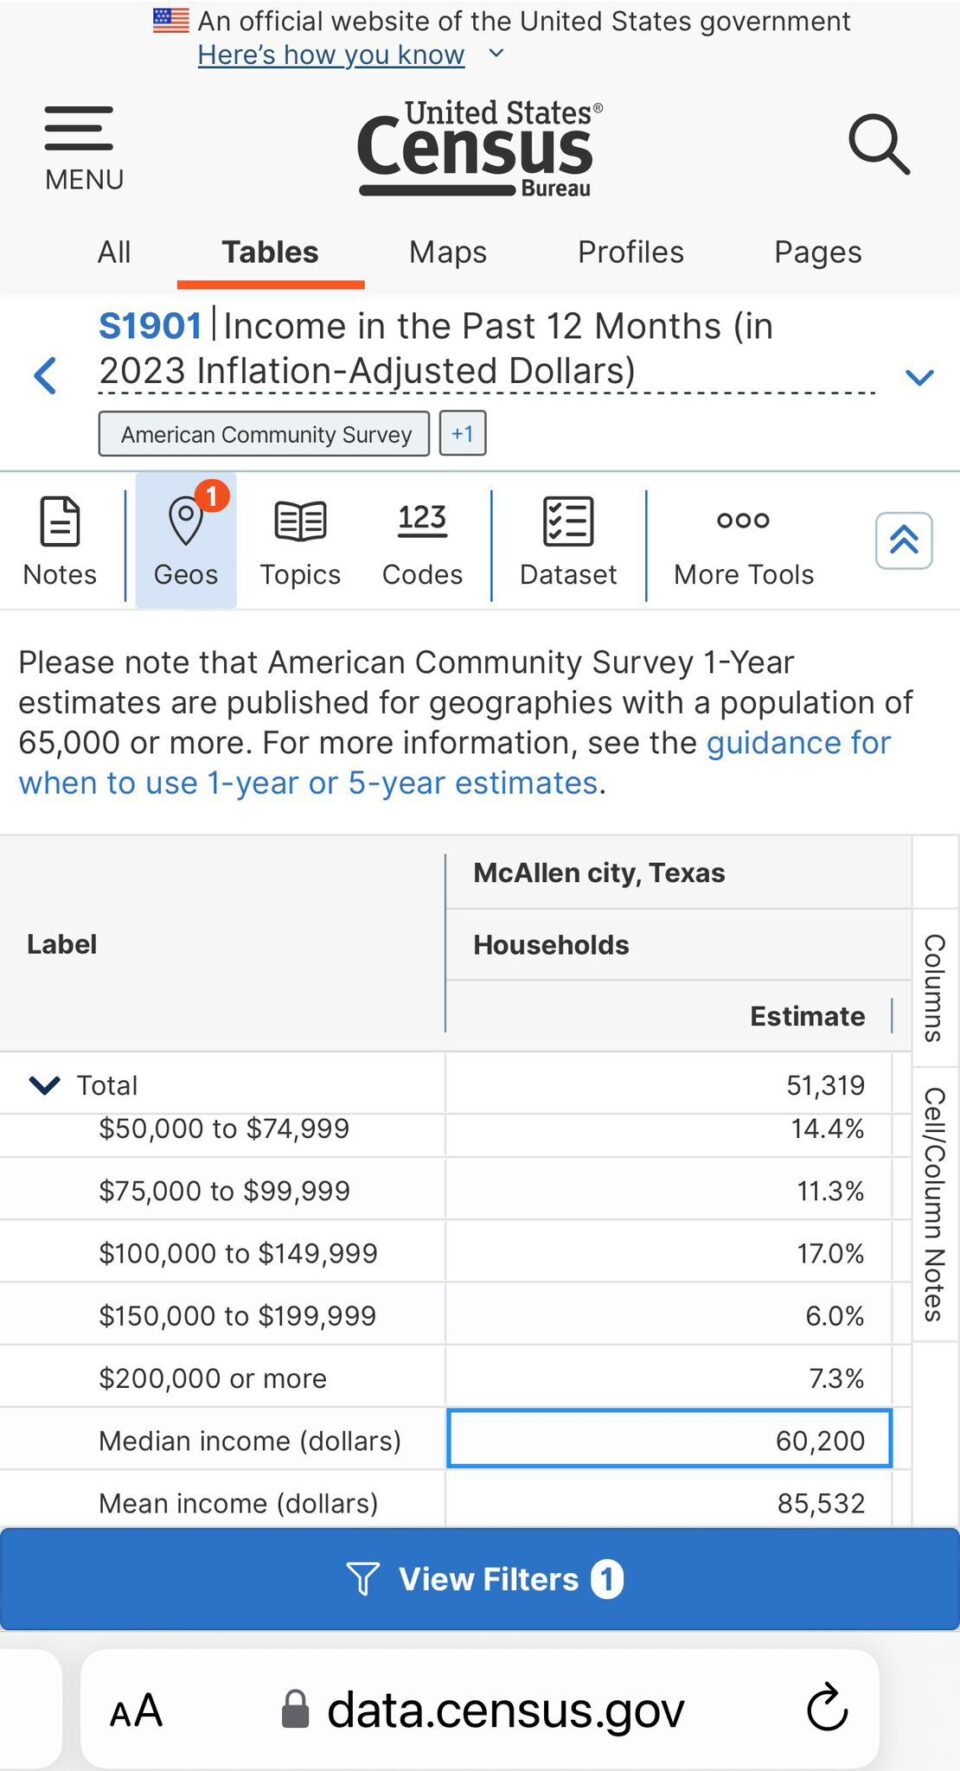Switch to the Maps tab
Screen dimensions: 960x1771
(x=448, y=252)
